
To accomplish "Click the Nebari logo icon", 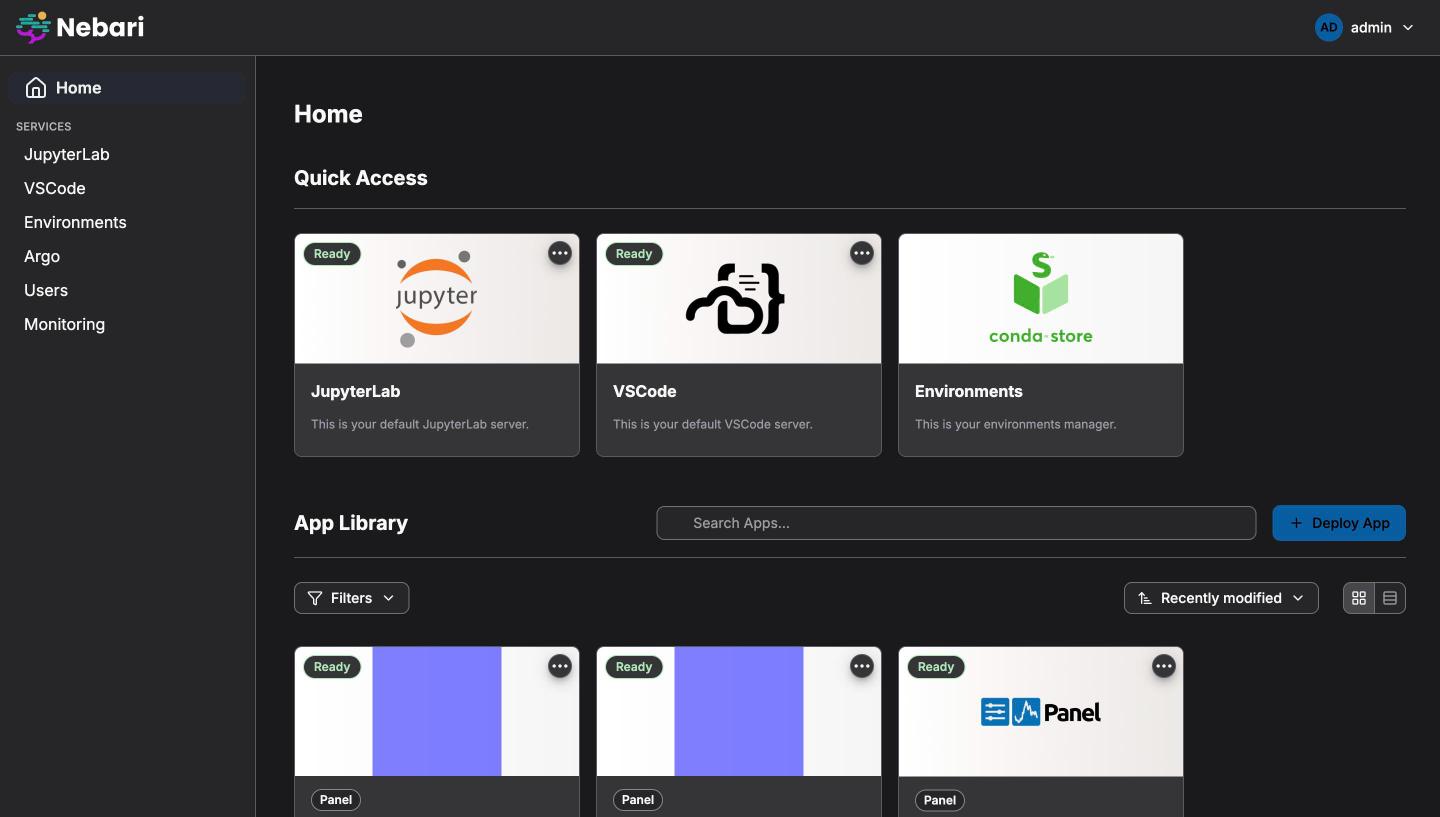I will (x=33, y=27).
